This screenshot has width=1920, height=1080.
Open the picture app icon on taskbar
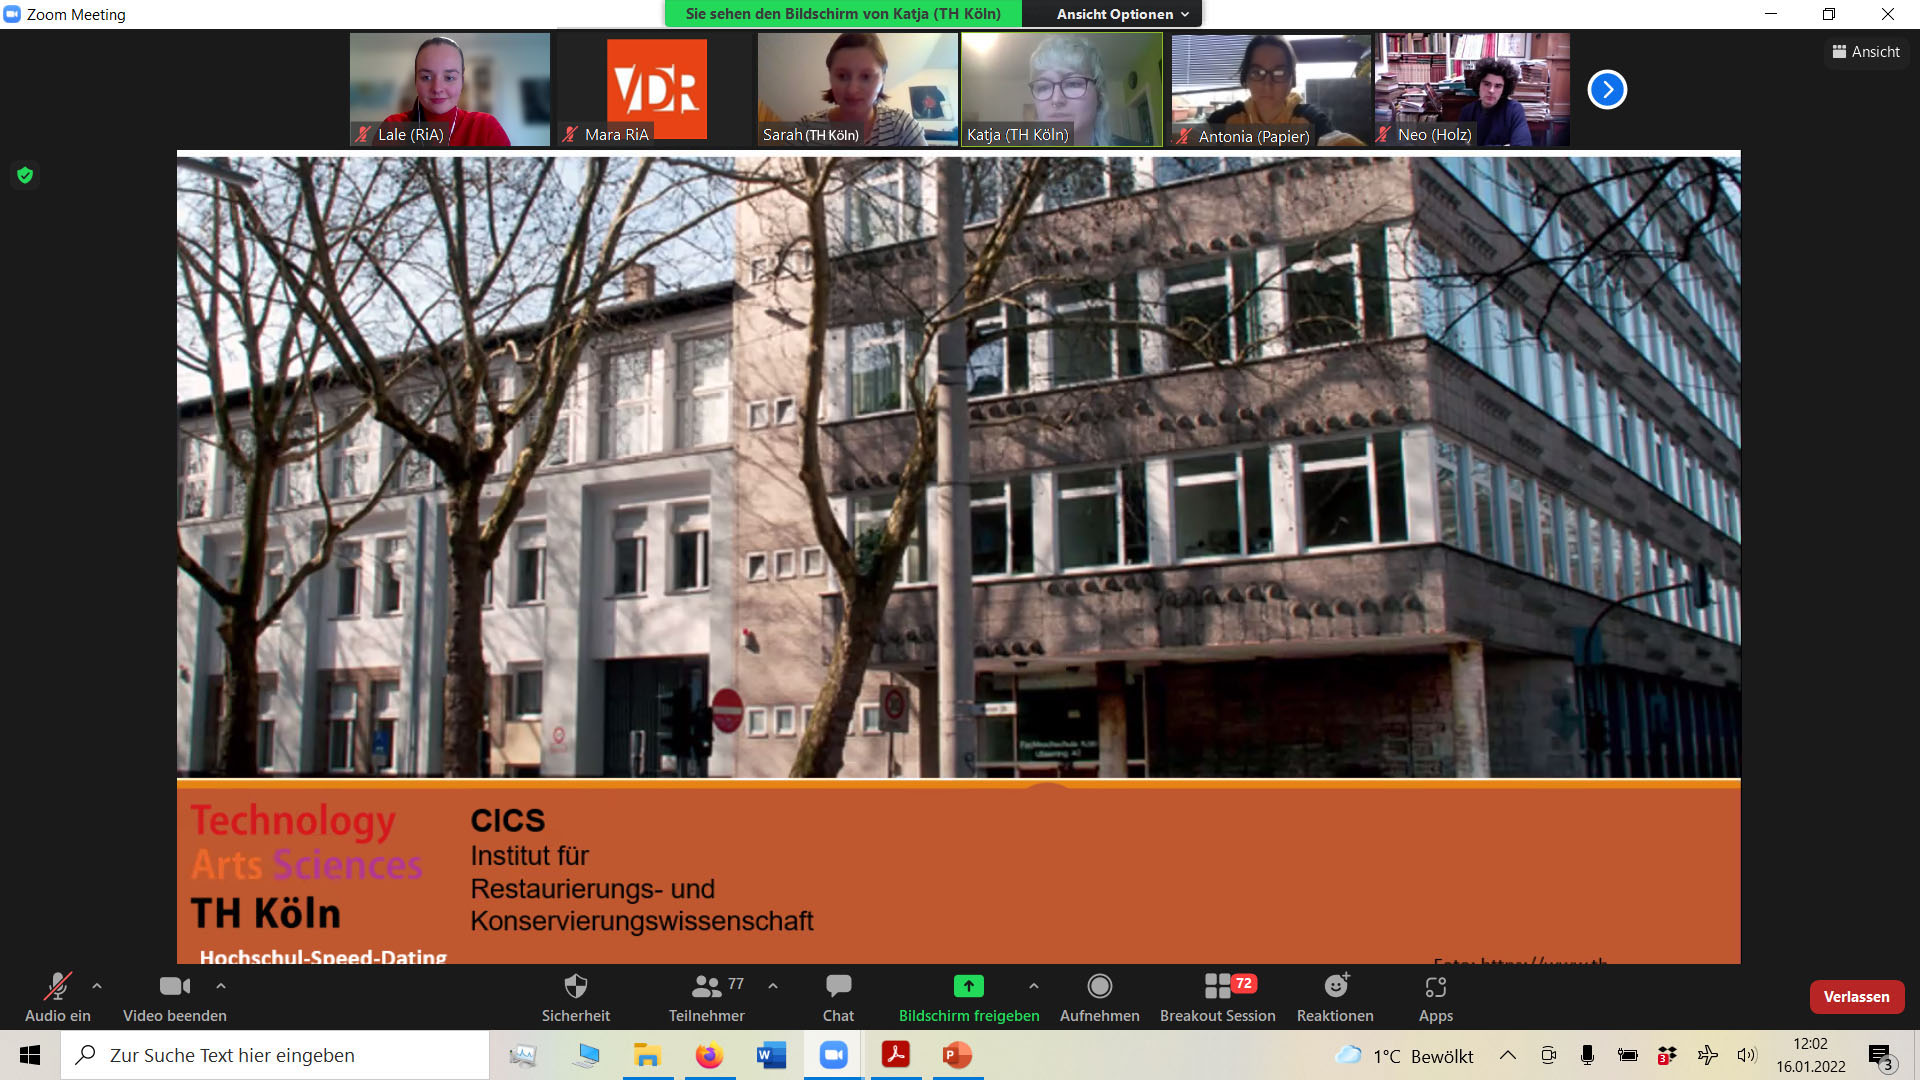[x=523, y=1055]
